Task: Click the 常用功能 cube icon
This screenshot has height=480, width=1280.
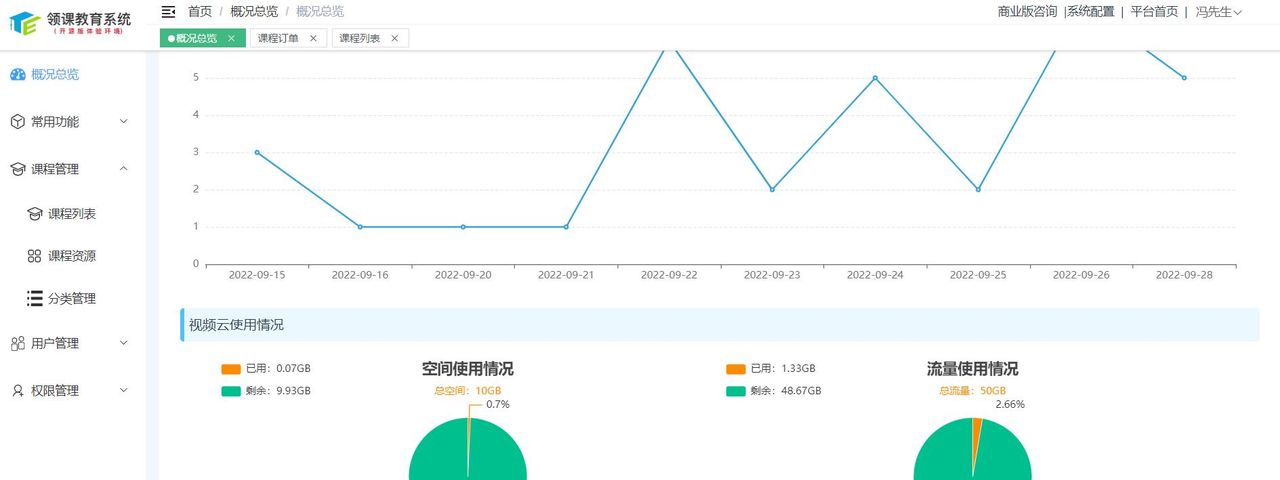Action: (17, 122)
